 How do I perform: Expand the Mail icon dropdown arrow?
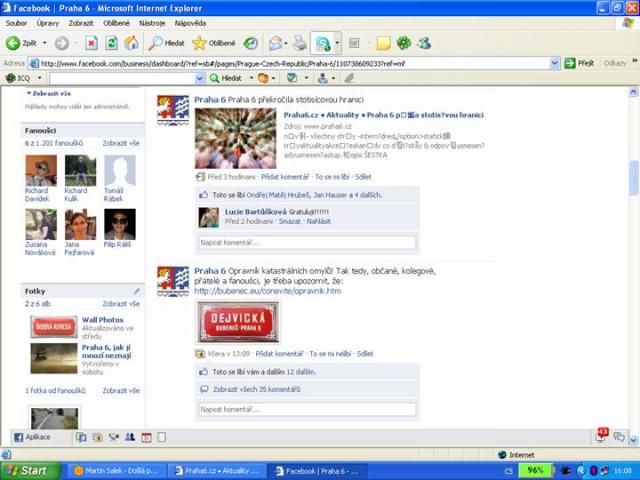click(x=286, y=43)
